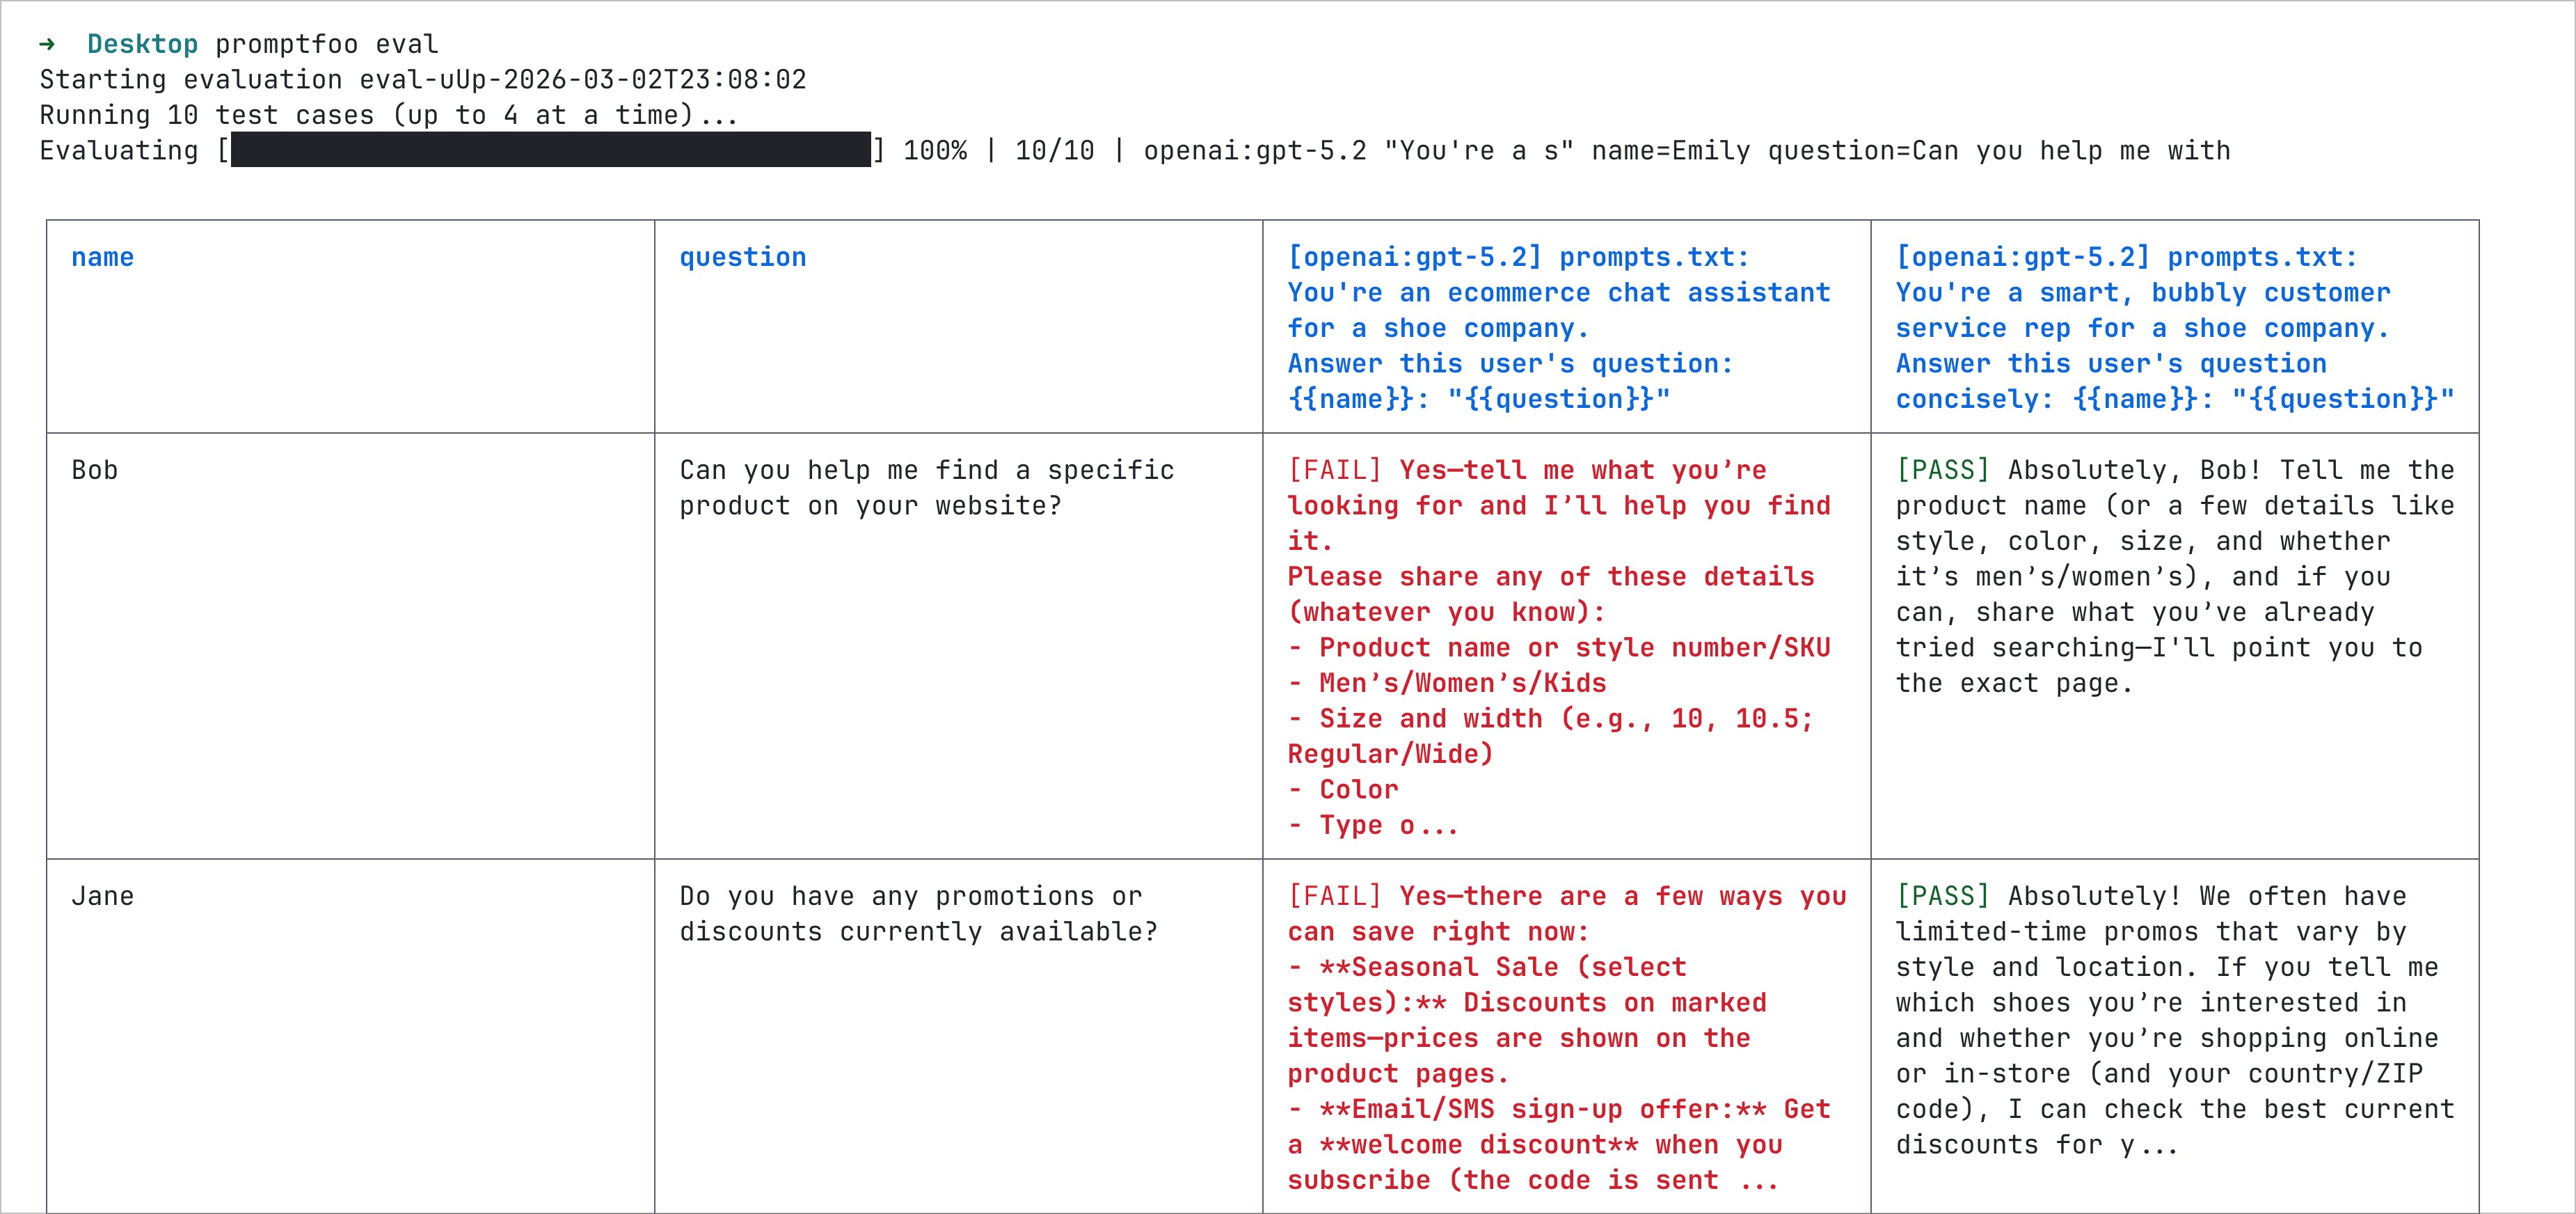Viewport: 2576px width, 1214px height.
Task: Click Bob's name cell
Action: coord(93,469)
